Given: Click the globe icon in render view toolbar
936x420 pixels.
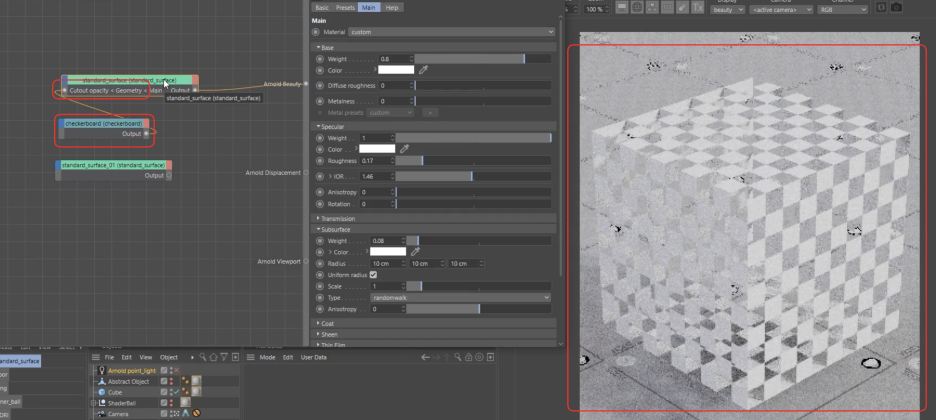Looking at the screenshot, I should [637, 8].
